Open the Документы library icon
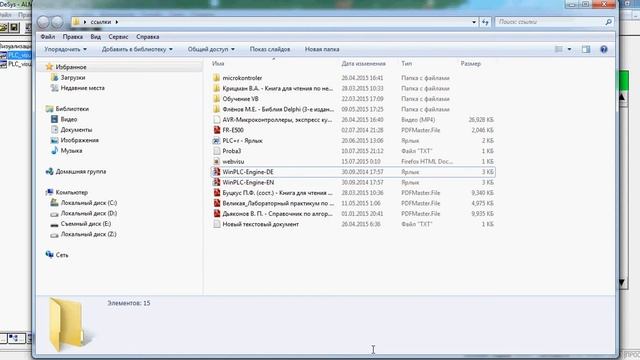Screen dimensions: 640x360 pos(54,129)
